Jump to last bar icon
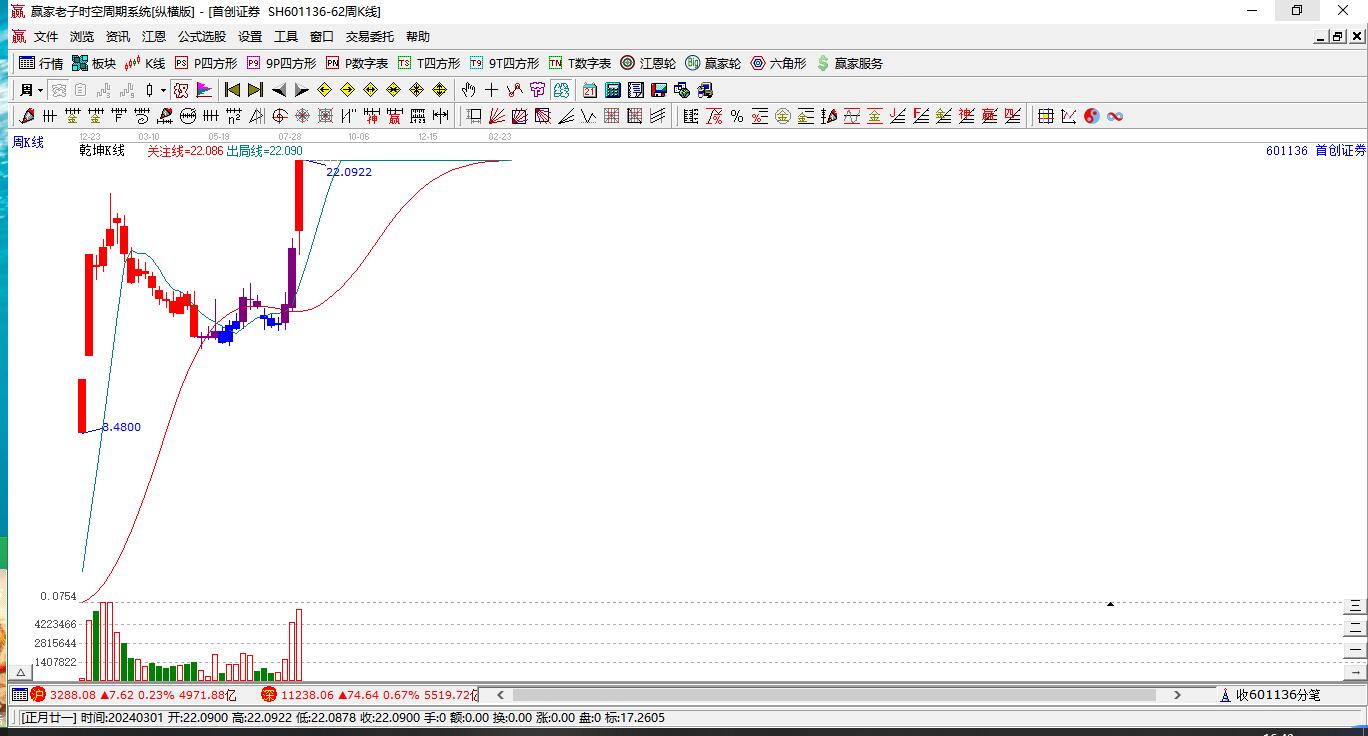 [x=255, y=90]
